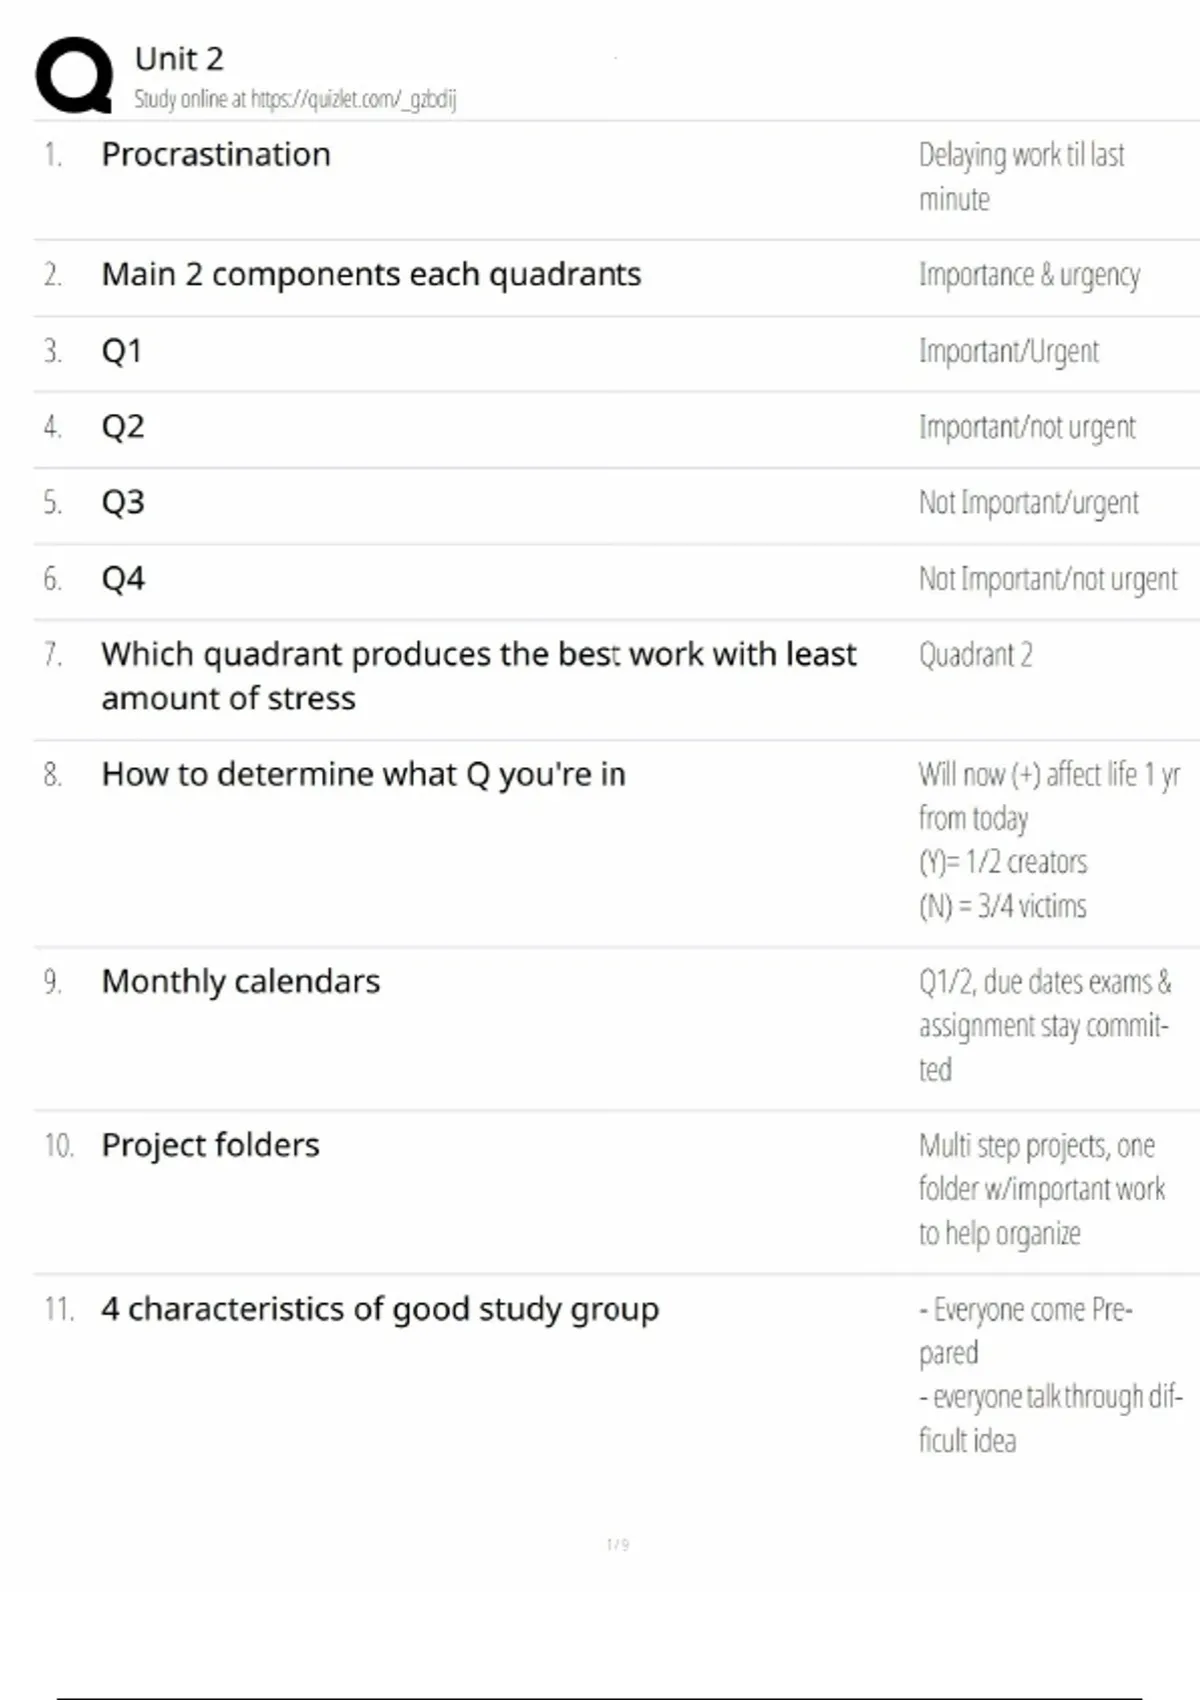Open the quizlet.com study link
The width and height of the screenshot is (1200, 1700).
coord(352,99)
